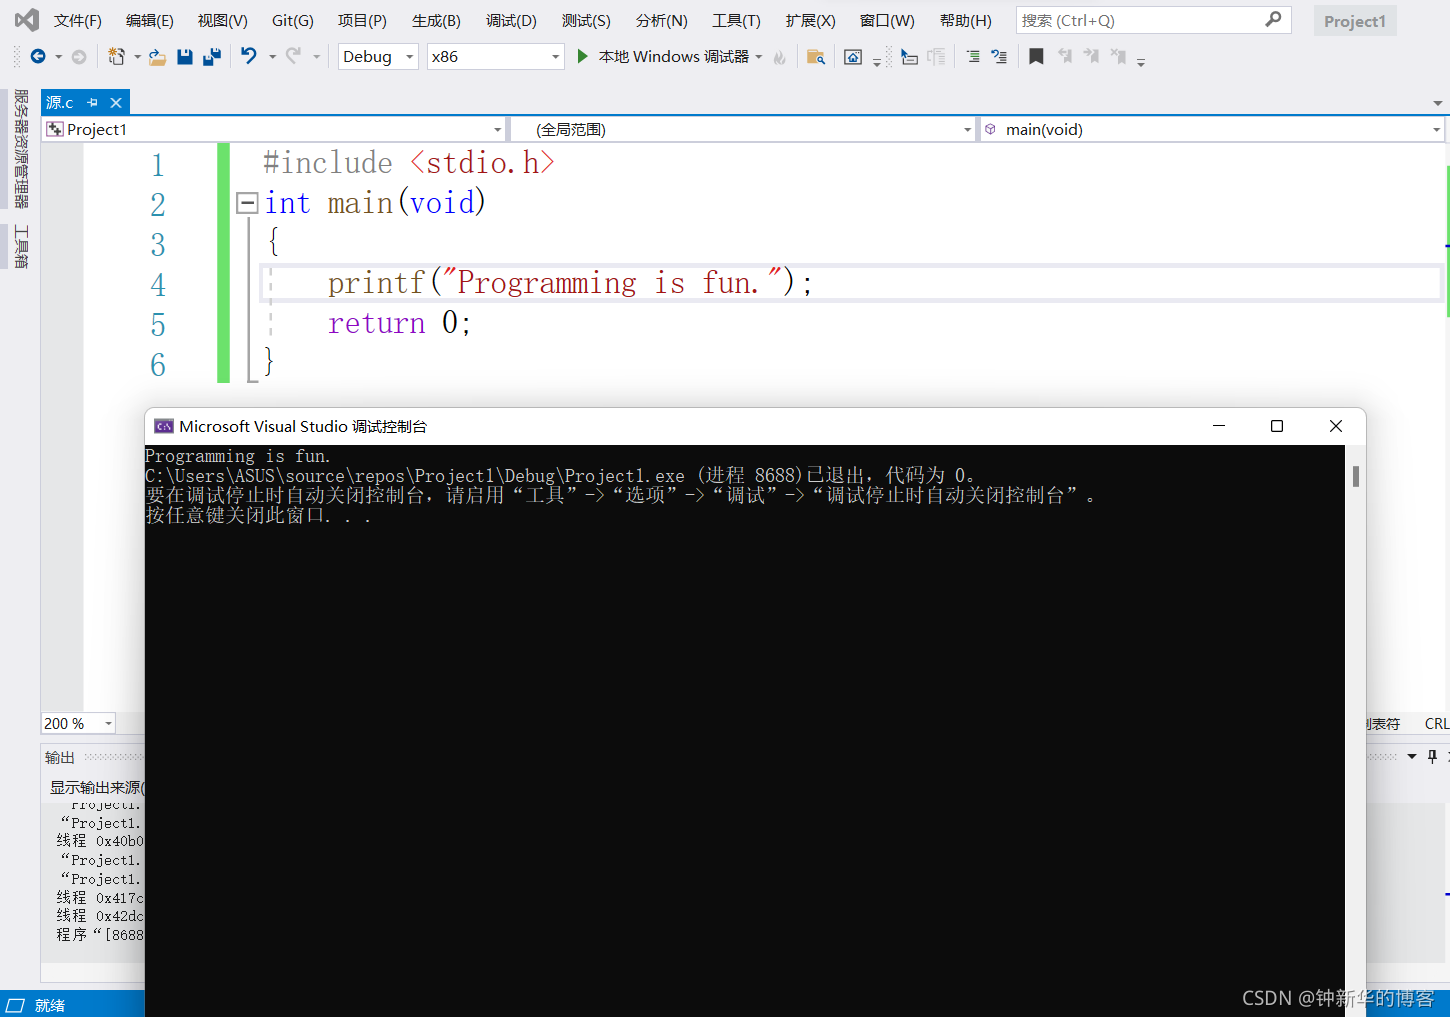Close the 源.c tab
This screenshot has height=1017, width=1450.
point(116,102)
